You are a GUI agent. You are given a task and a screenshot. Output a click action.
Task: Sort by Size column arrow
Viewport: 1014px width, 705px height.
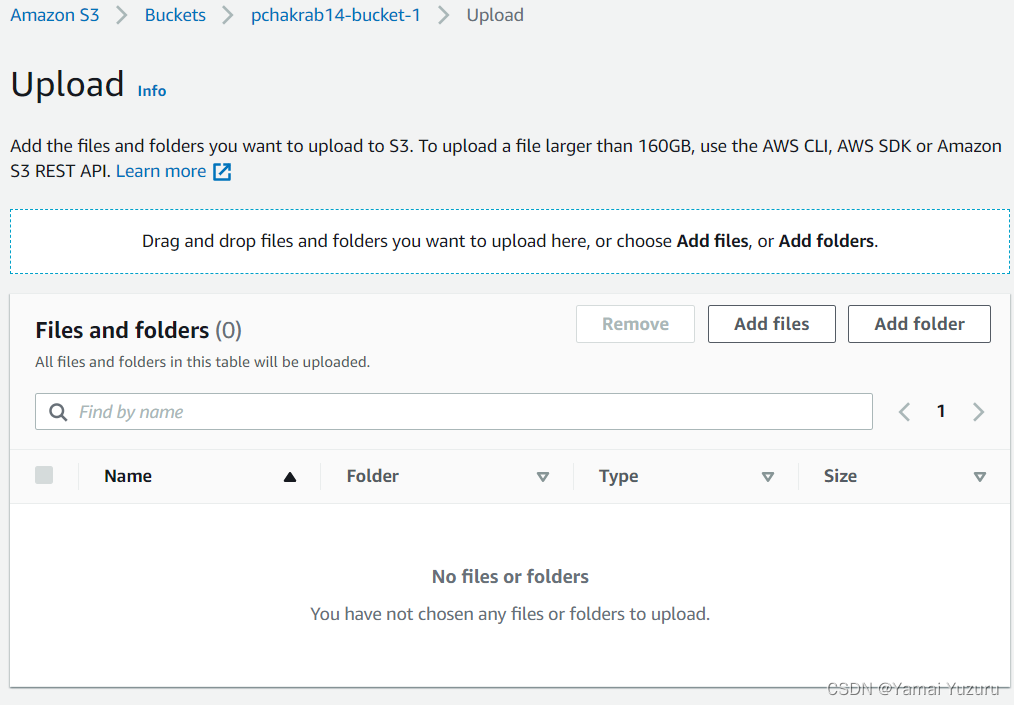coord(980,477)
